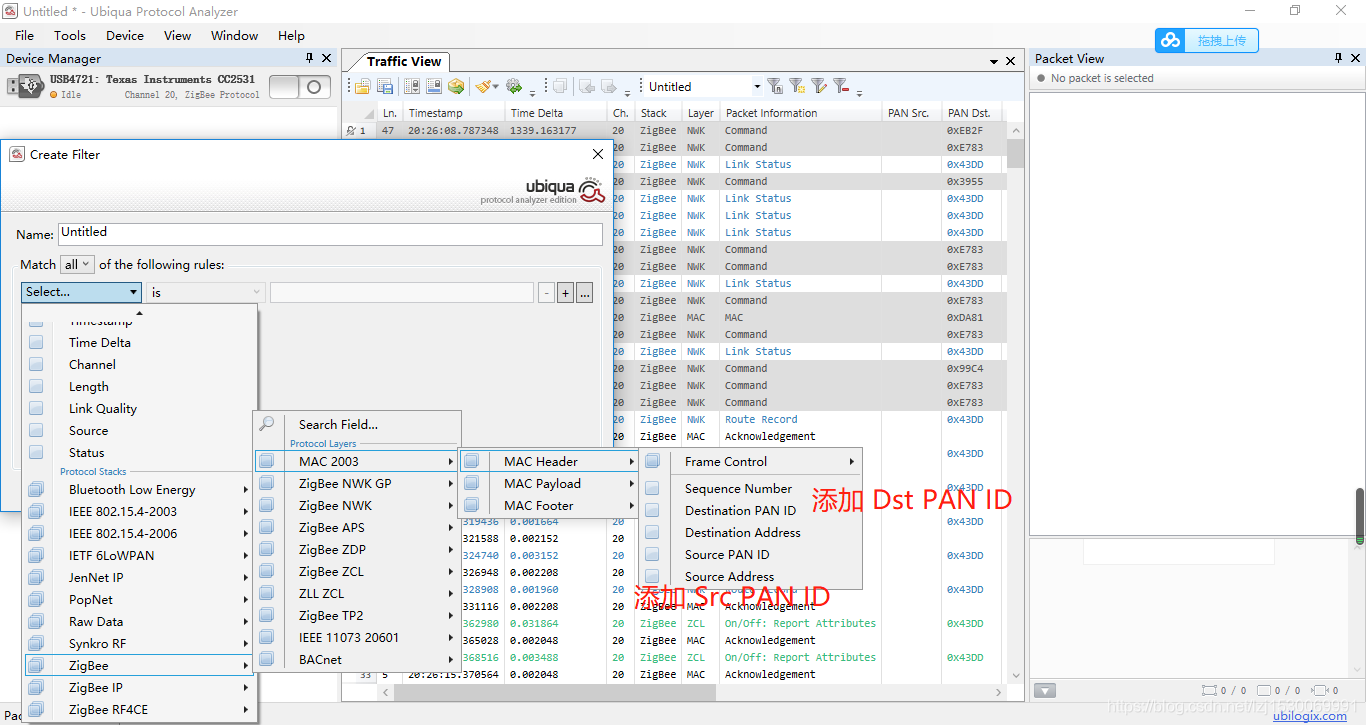This screenshot has width=1366, height=725.
Task: Click the scroll-up arrow in field list
Action: point(139,313)
